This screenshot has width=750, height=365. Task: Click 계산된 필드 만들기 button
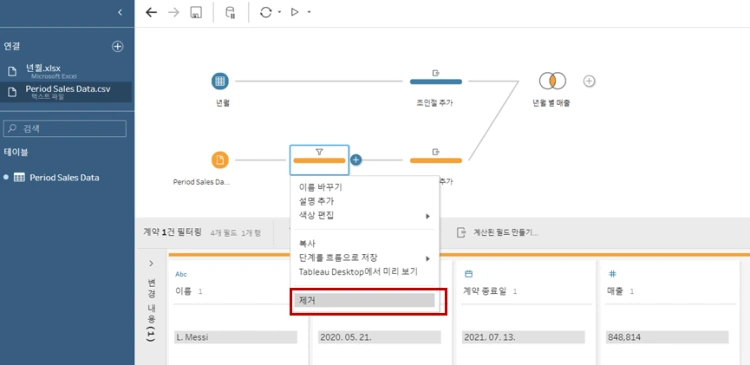click(x=498, y=233)
